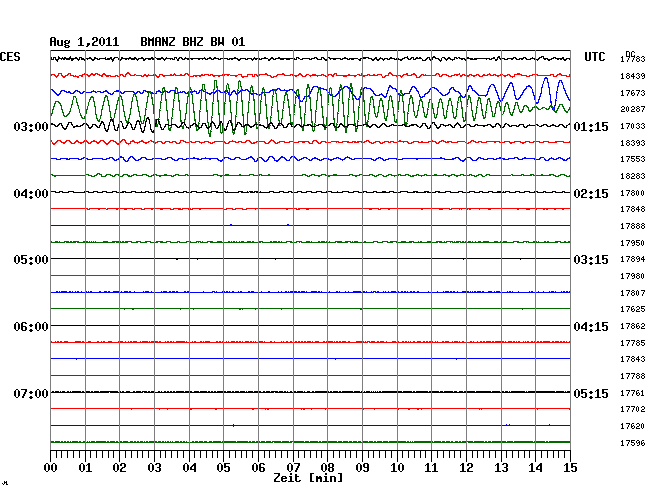Click the offset value "17807"
650x494 pixels.
coord(633,293)
